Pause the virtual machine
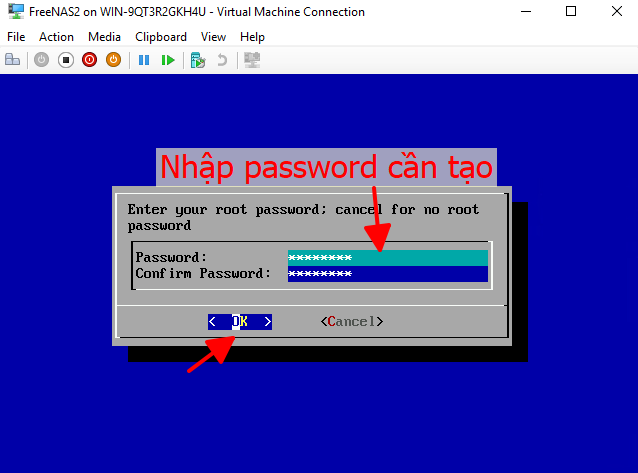Viewport: 638px width, 473px height. click(144, 60)
